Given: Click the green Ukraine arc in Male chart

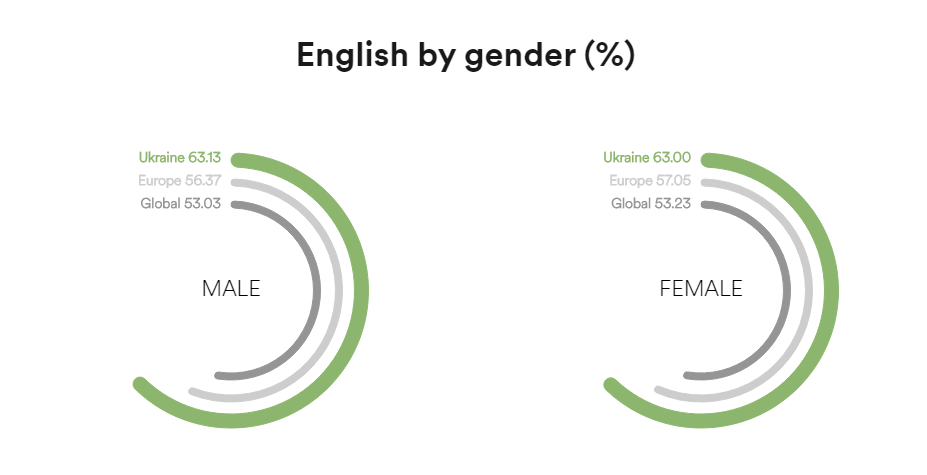Looking at the screenshot, I should (361, 290).
